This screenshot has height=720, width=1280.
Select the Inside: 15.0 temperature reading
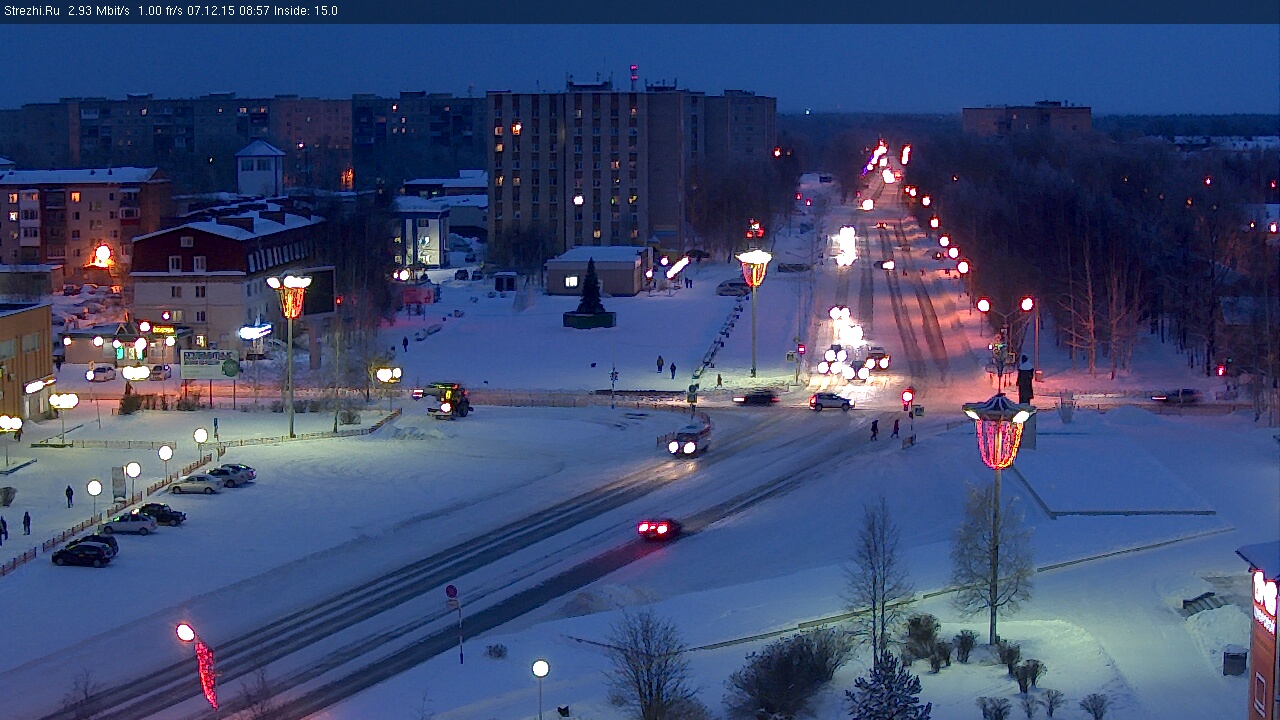(x=306, y=11)
